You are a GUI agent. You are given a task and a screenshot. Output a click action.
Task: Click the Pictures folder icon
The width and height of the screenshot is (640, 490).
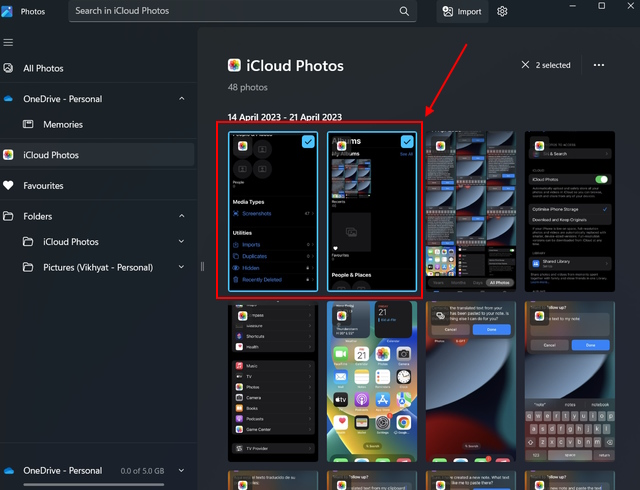pyautogui.click(x=28, y=267)
